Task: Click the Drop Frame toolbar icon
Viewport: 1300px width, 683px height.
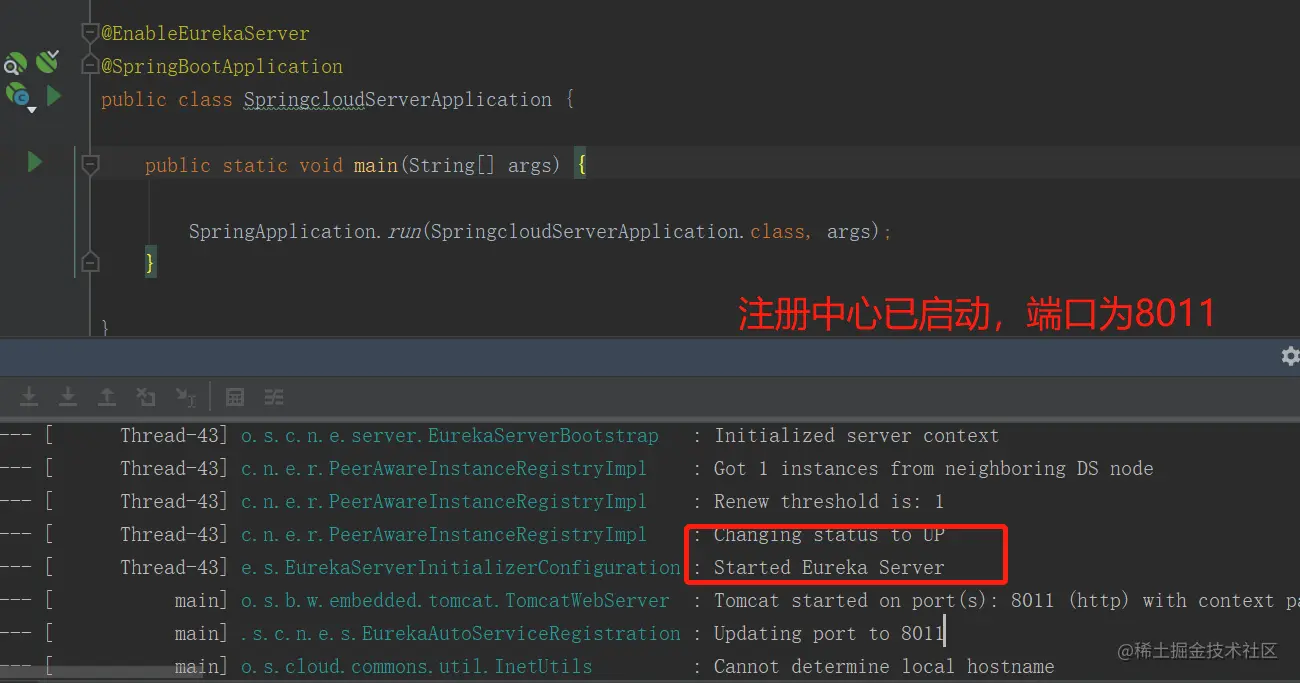Action: click(x=146, y=397)
